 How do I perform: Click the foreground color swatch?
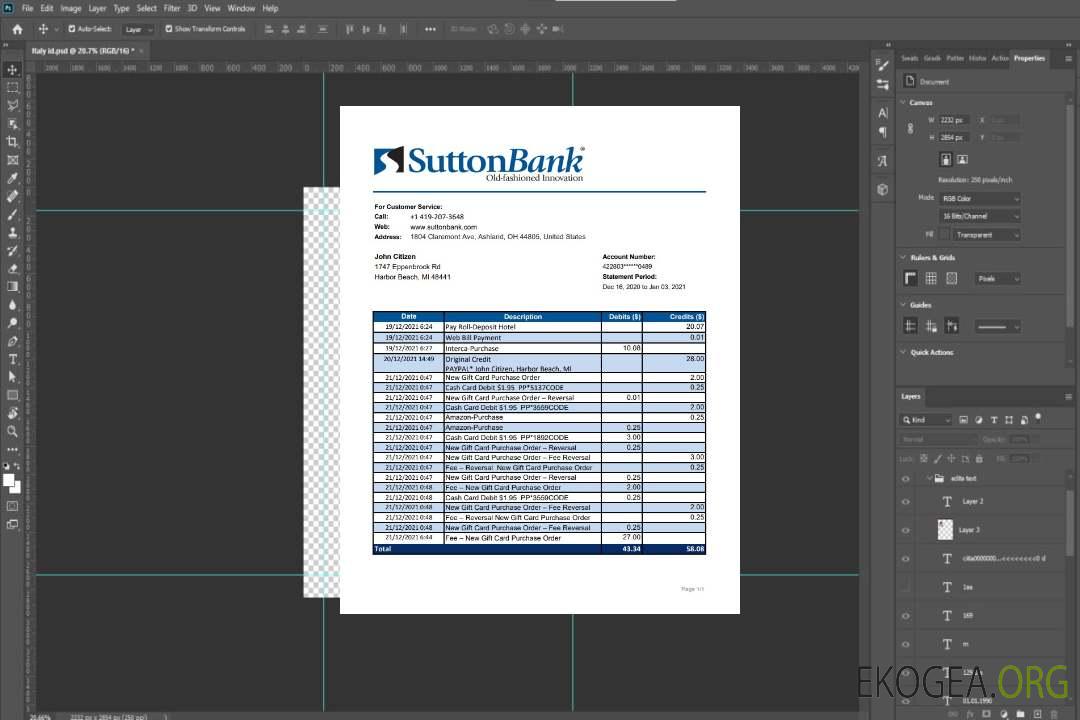coord(9,480)
